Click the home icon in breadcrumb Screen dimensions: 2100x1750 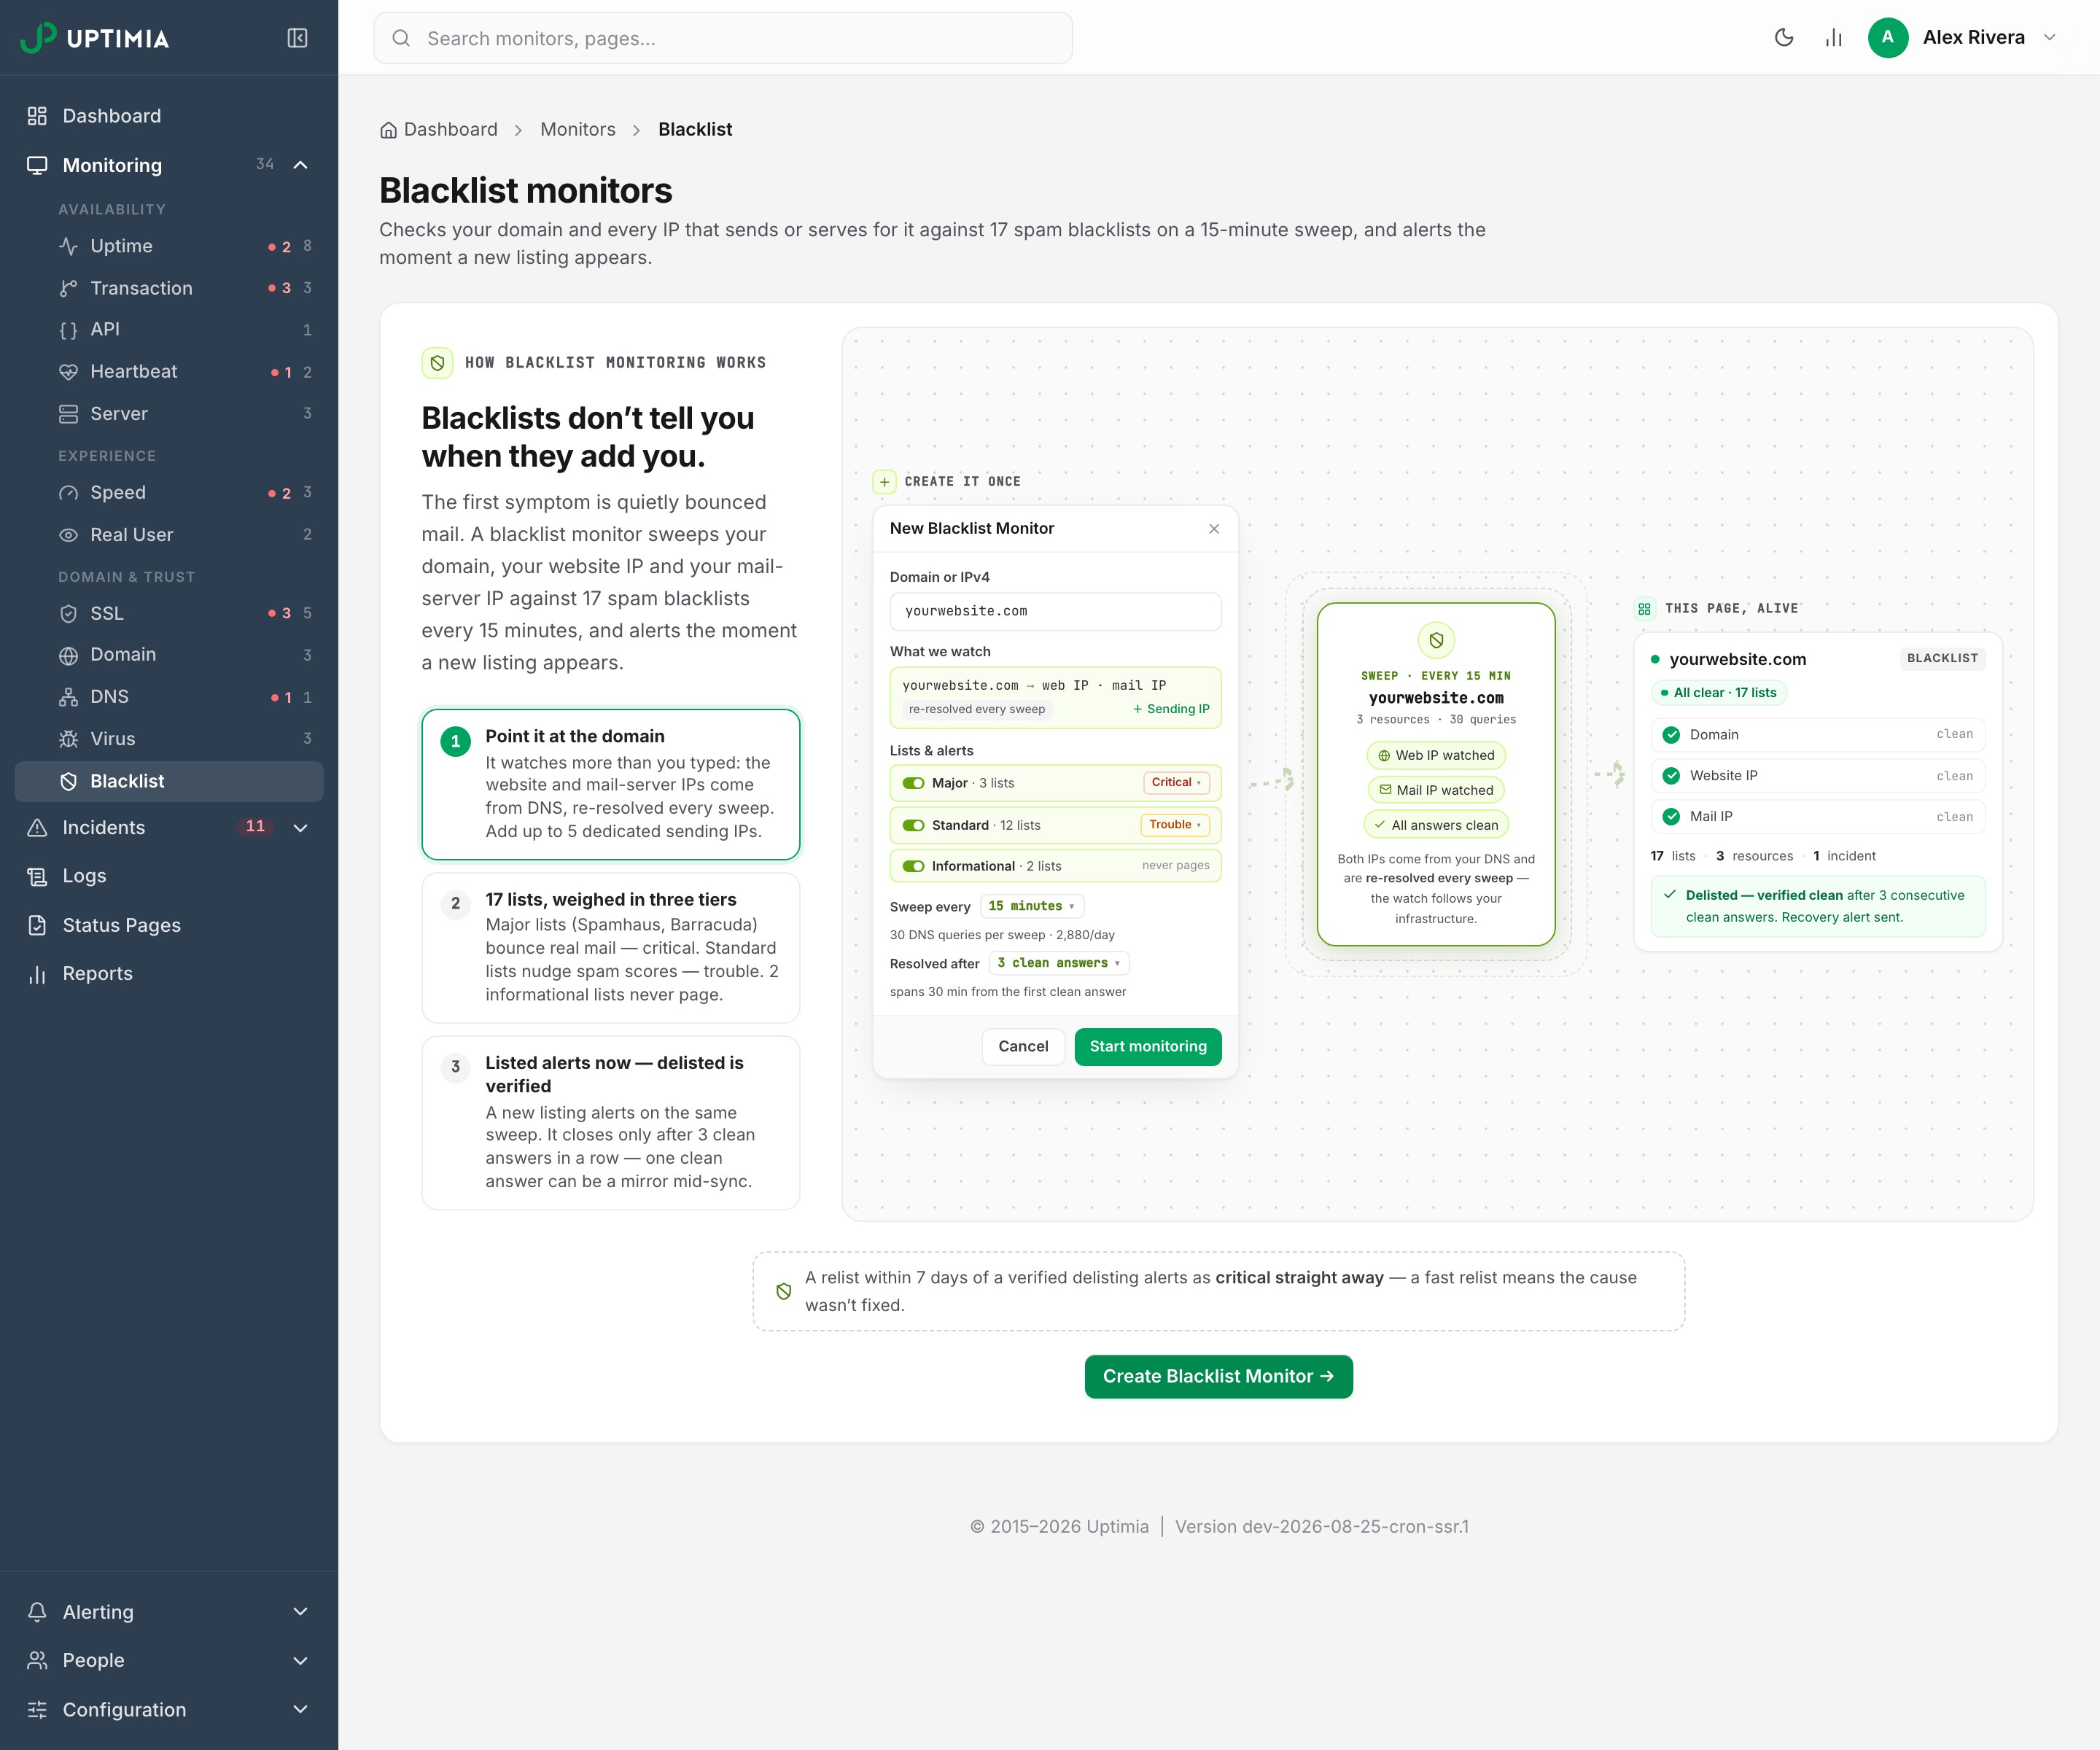point(388,130)
